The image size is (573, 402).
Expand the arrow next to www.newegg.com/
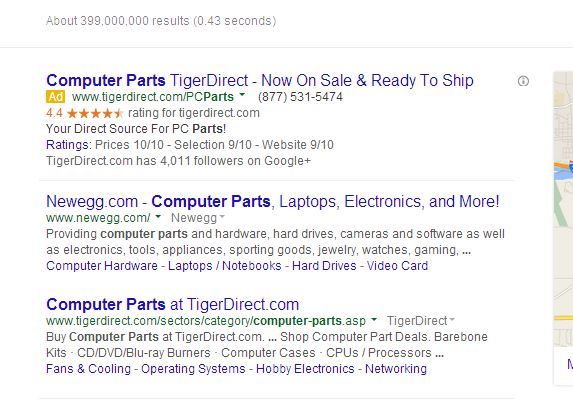tap(158, 216)
